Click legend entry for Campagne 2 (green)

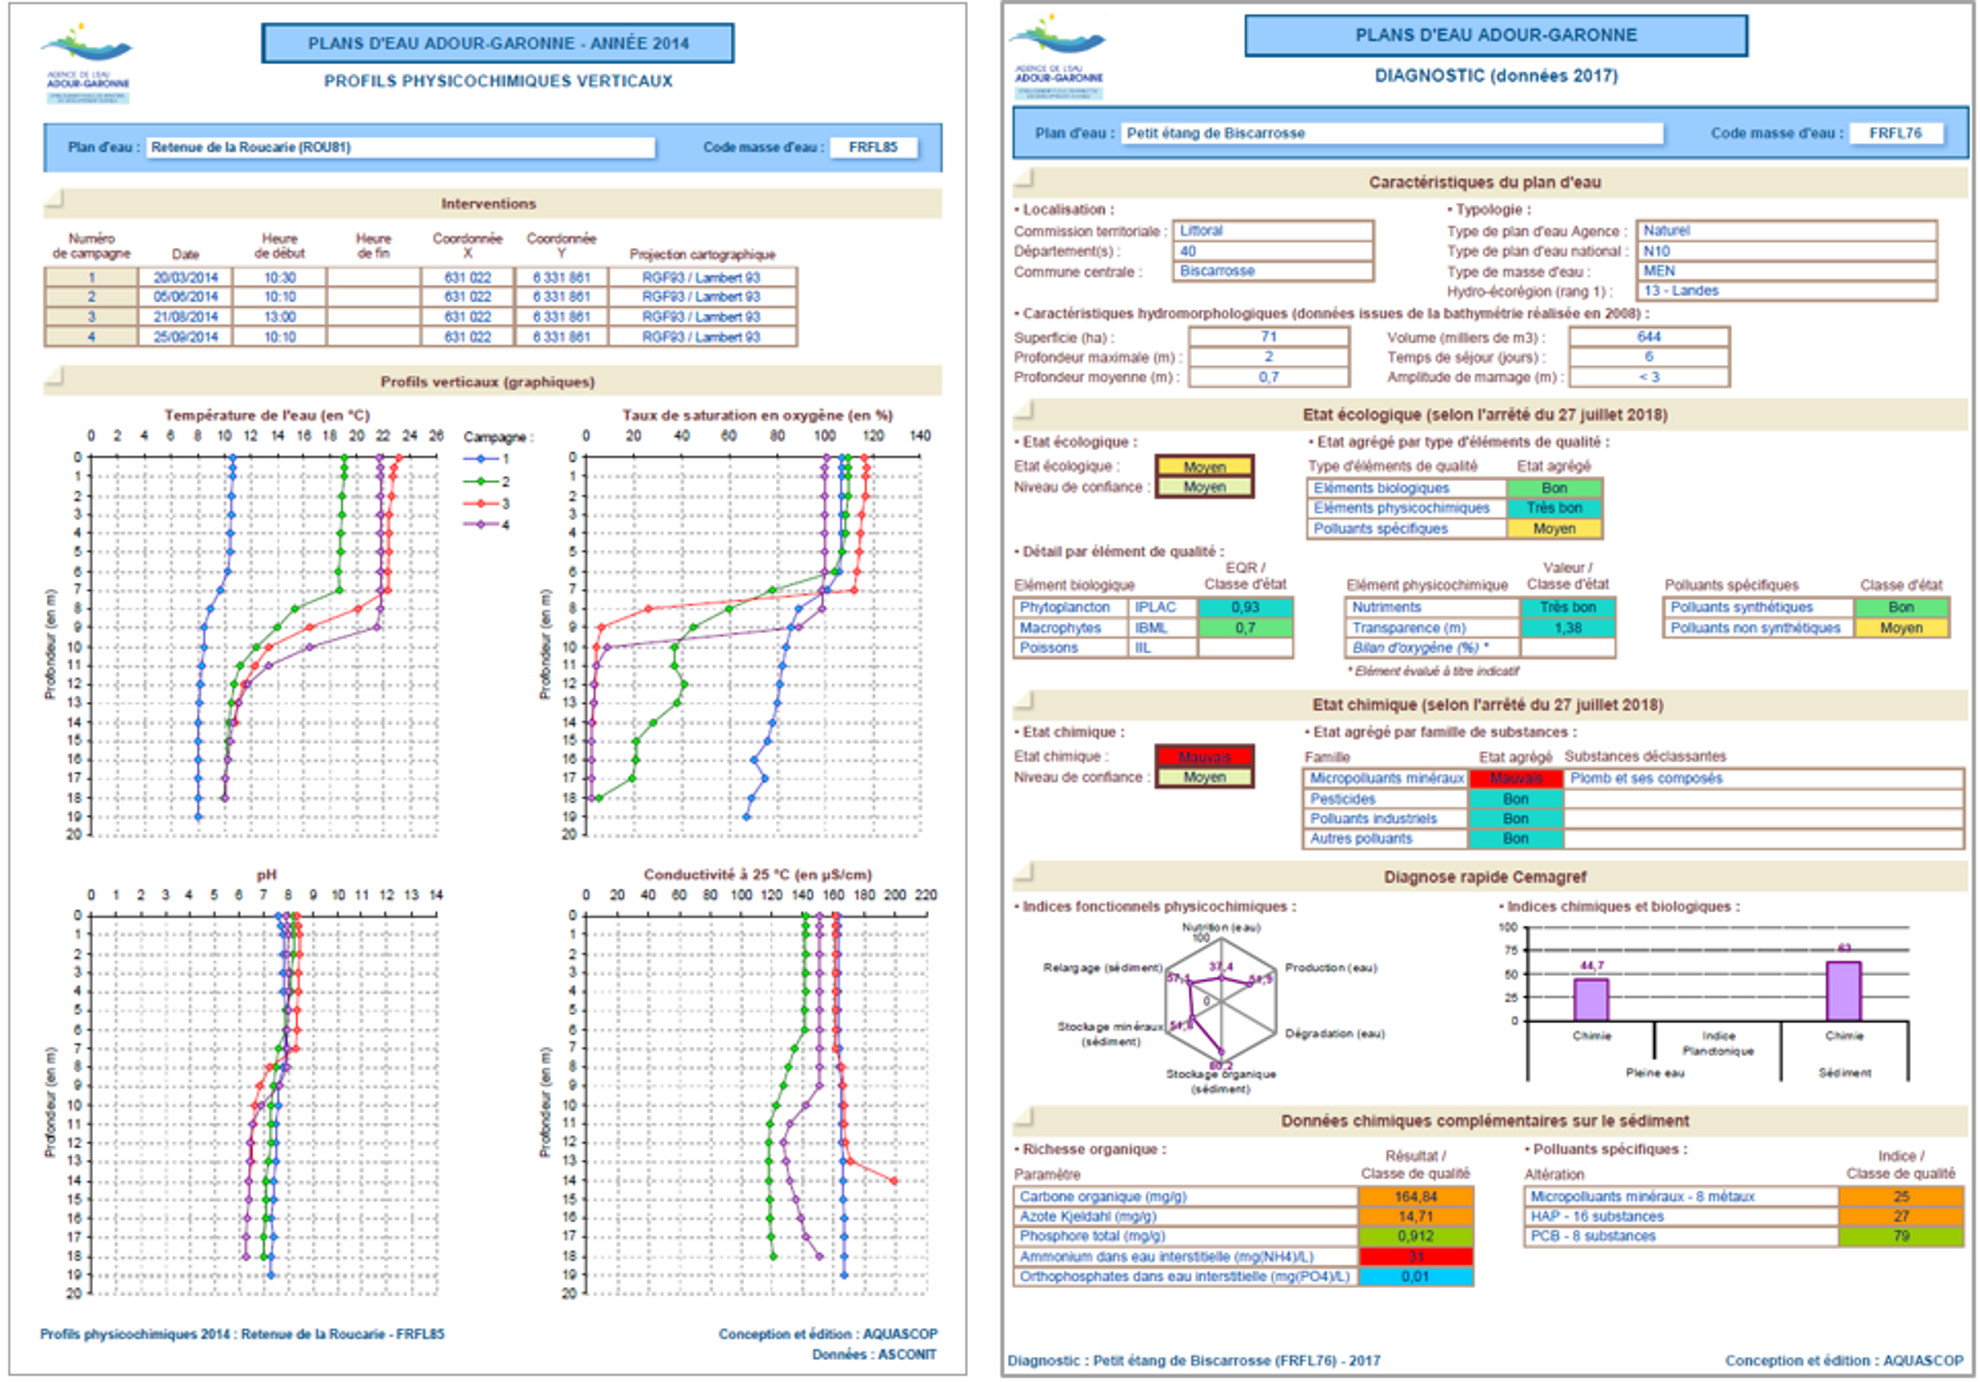(x=487, y=481)
